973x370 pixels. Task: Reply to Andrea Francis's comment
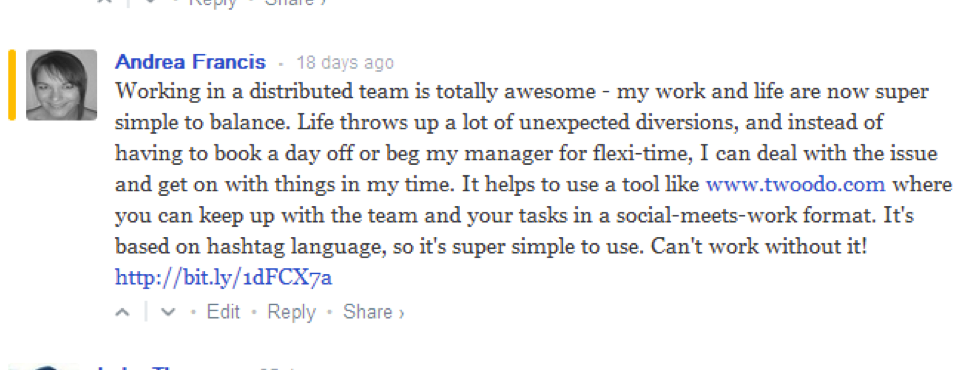click(292, 312)
